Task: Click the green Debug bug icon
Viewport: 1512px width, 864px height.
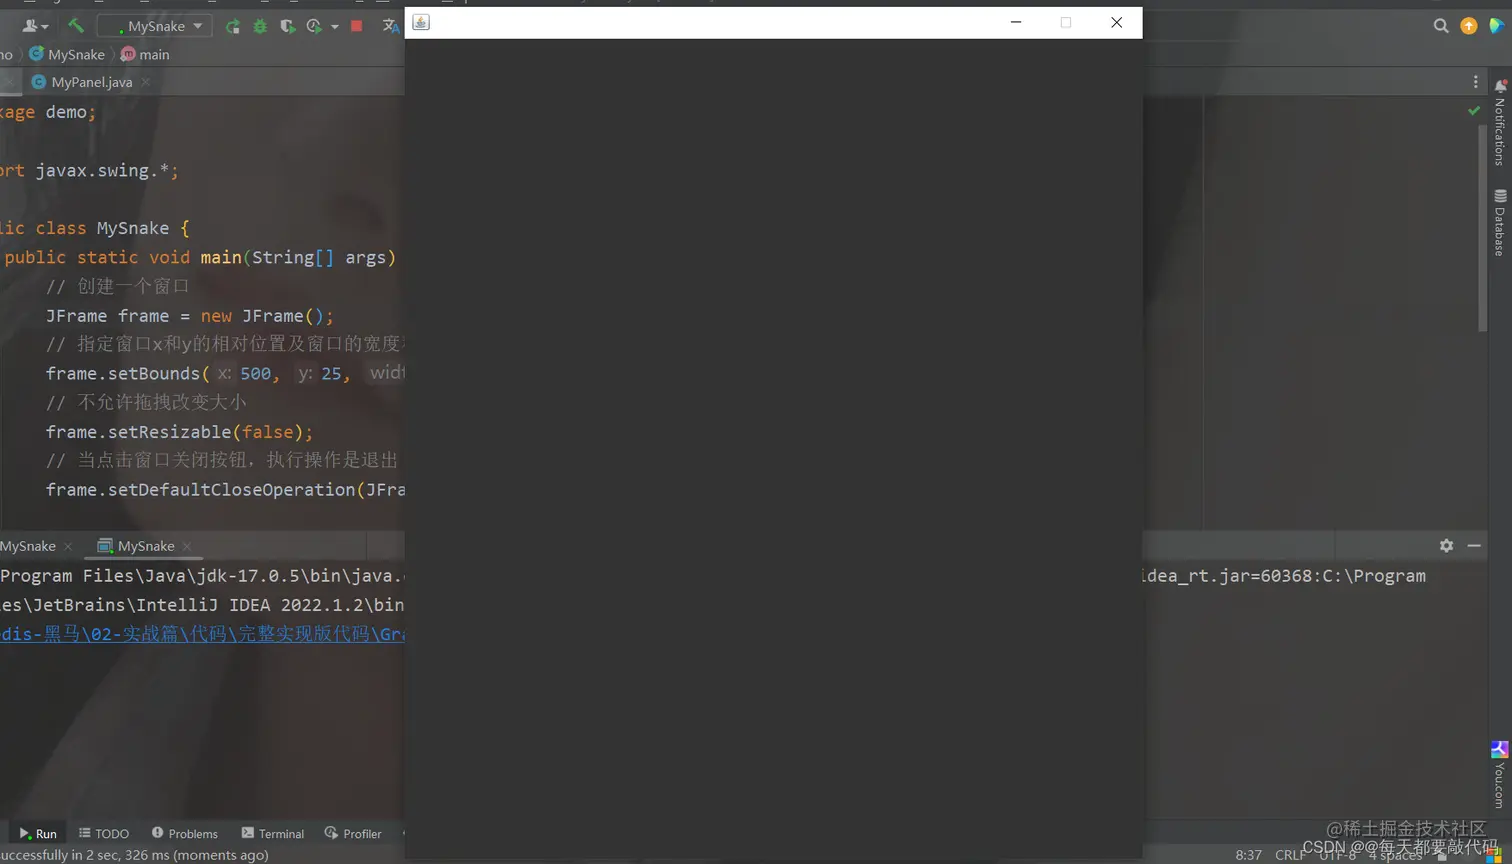Action: pyautogui.click(x=260, y=26)
